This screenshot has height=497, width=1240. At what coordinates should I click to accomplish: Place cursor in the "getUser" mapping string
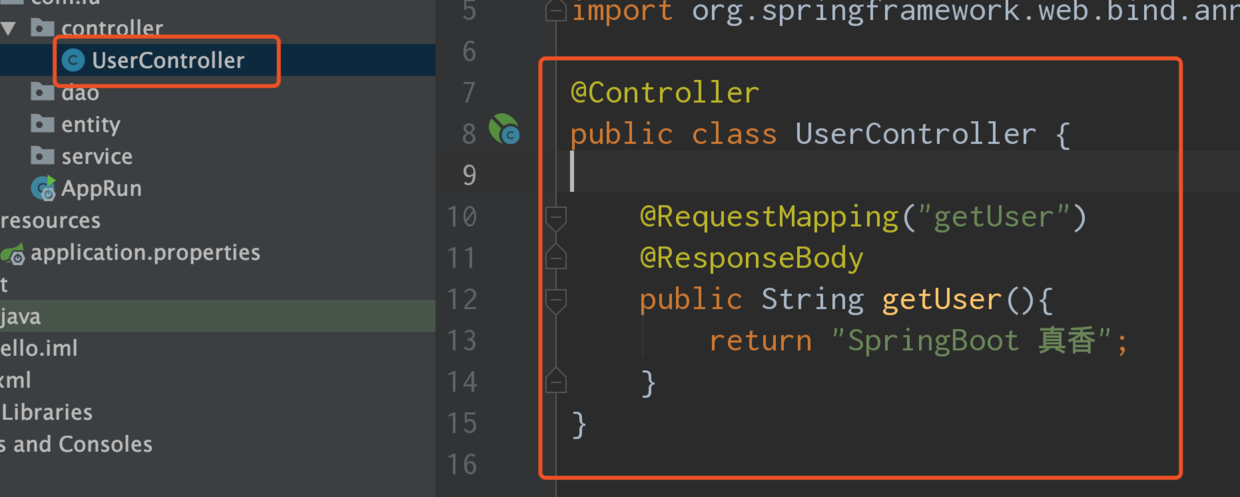(x=994, y=216)
